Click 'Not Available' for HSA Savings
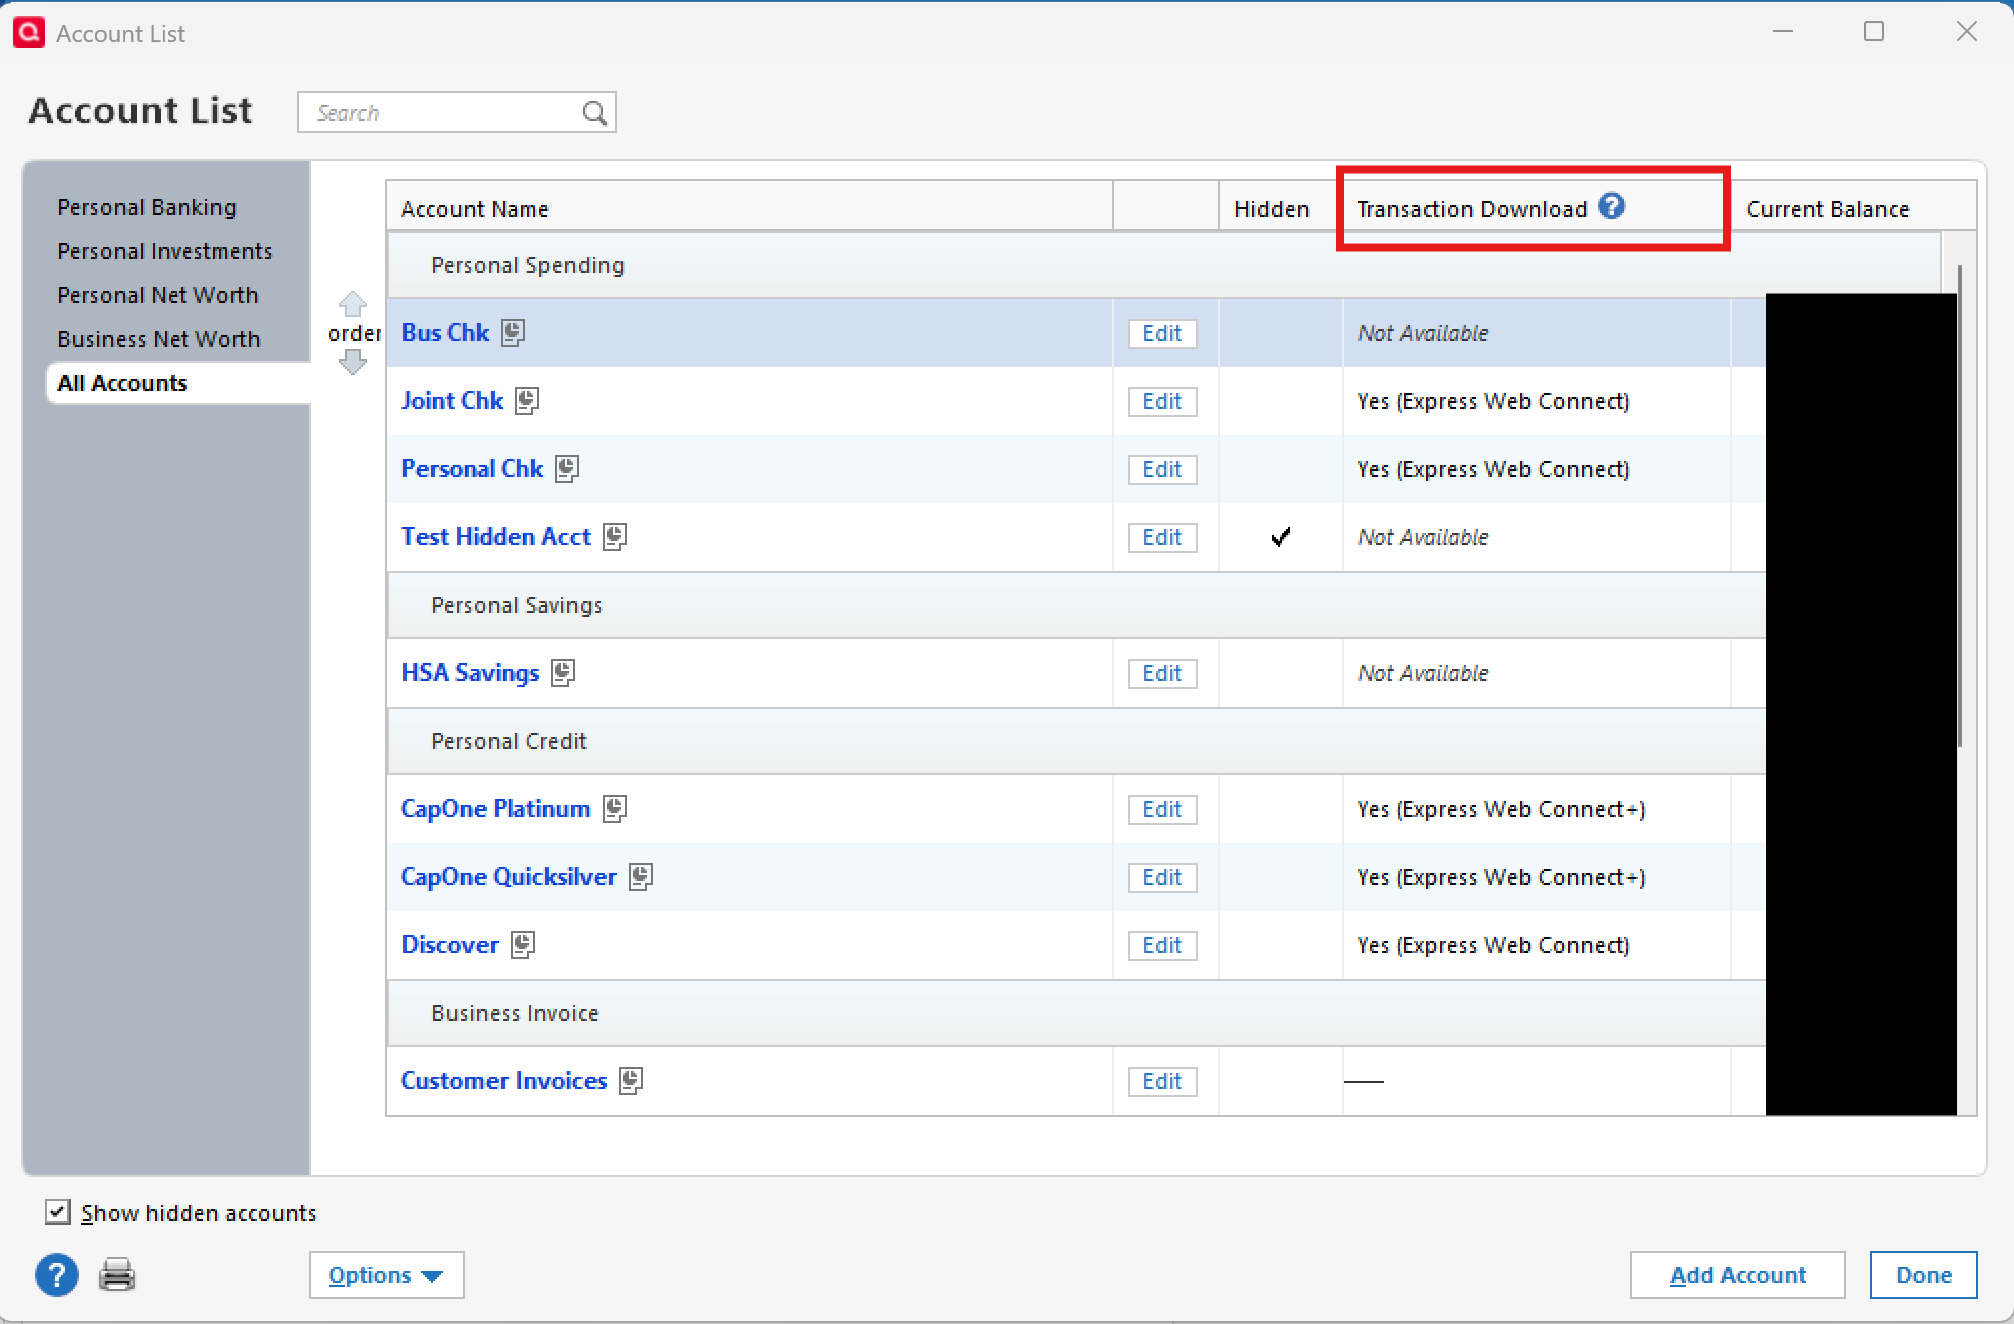2014x1324 pixels. (1423, 673)
